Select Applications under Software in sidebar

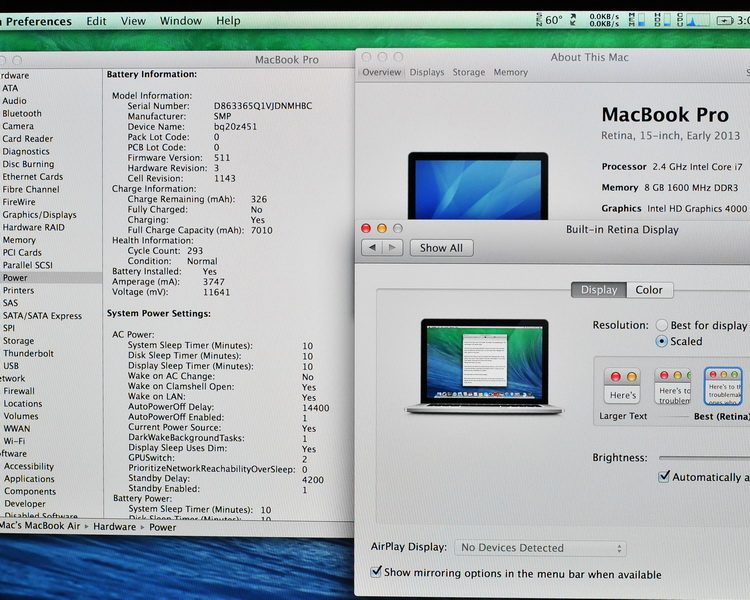pyautogui.click(x=29, y=478)
